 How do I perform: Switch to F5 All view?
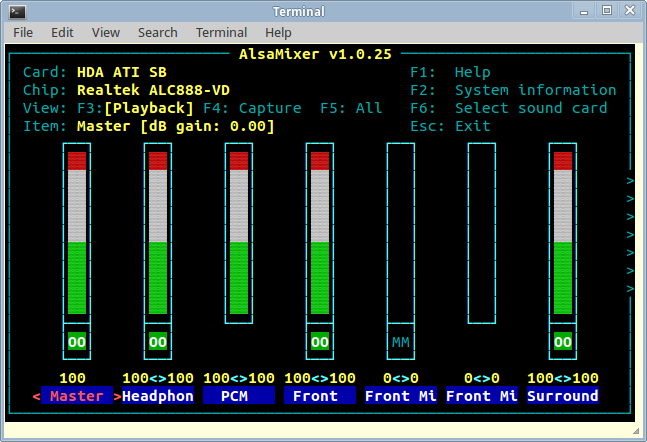pos(351,108)
